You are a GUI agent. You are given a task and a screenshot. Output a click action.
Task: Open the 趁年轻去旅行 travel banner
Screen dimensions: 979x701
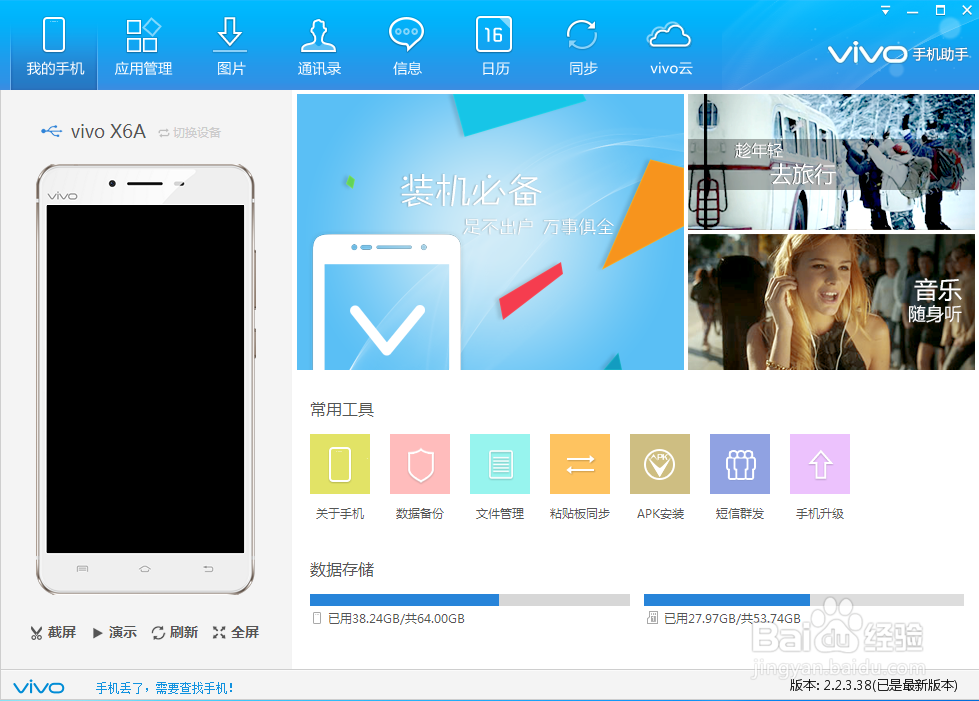(831, 162)
